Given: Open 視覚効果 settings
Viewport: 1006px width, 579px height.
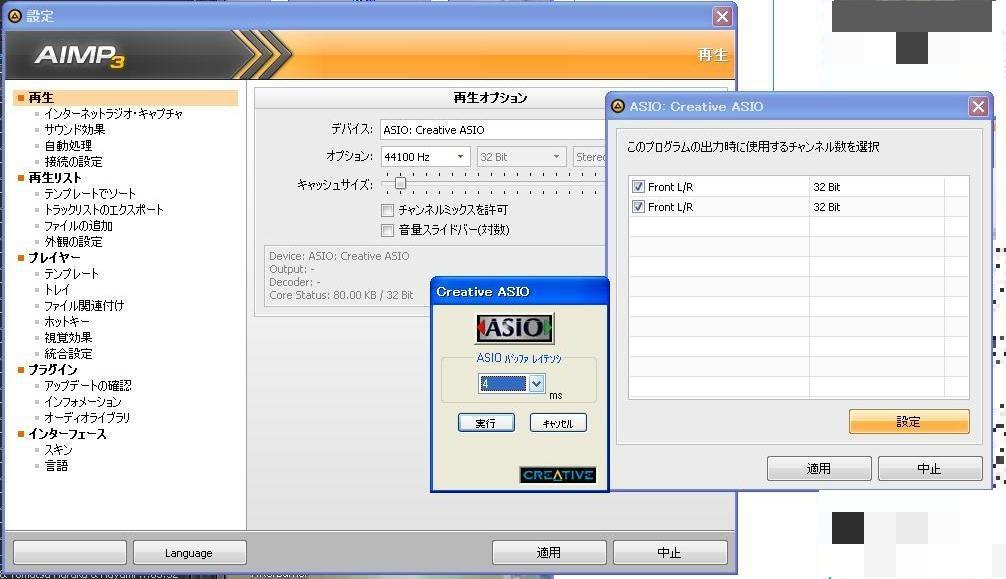Looking at the screenshot, I should point(68,338).
